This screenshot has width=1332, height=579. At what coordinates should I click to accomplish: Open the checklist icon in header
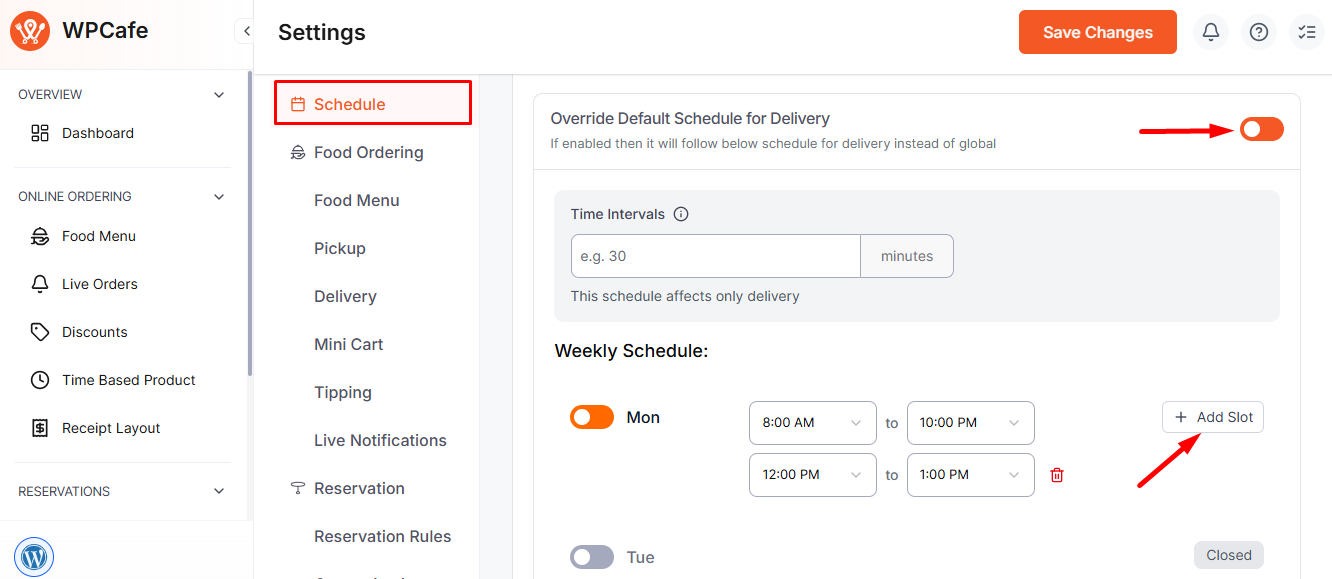click(x=1306, y=32)
